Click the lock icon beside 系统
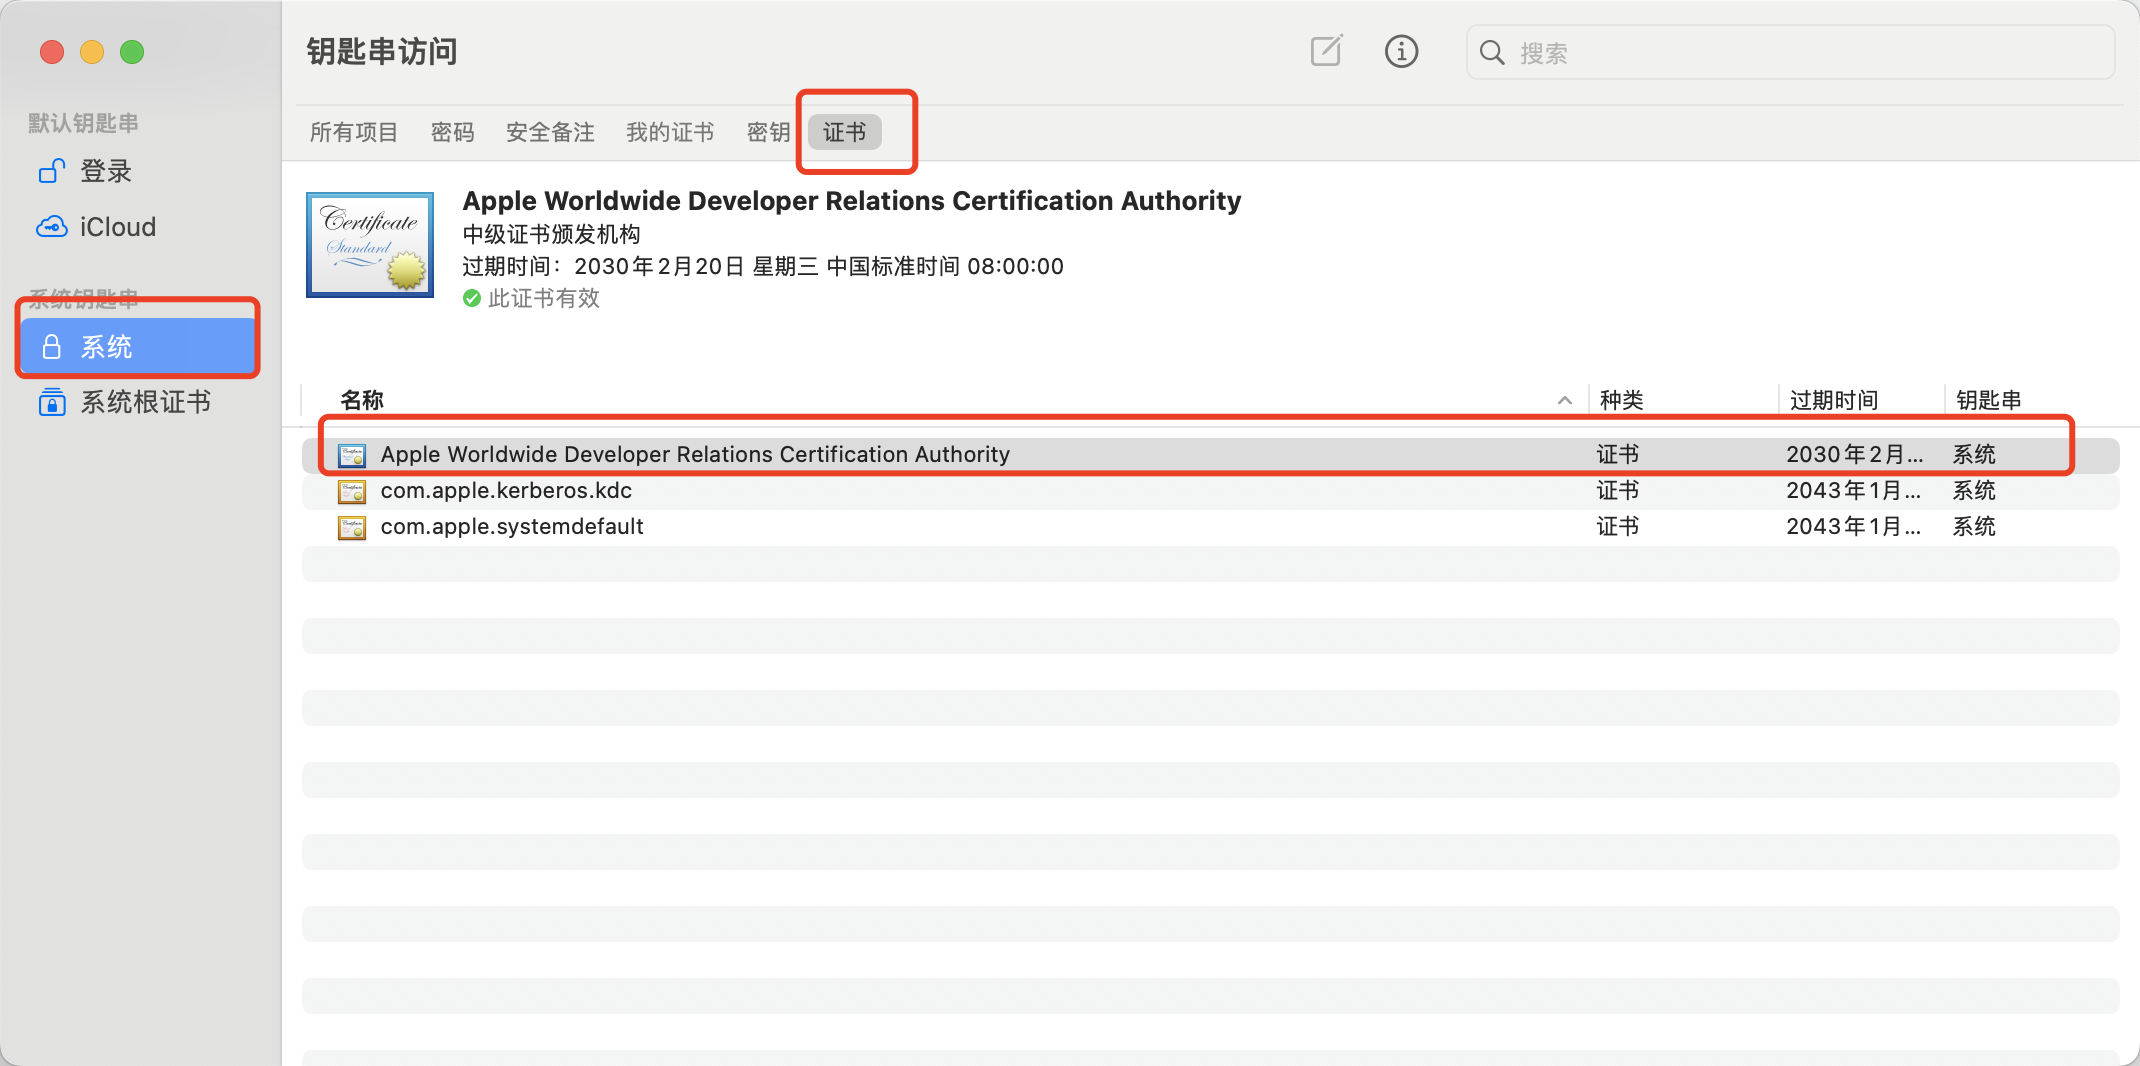The width and height of the screenshot is (2140, 1066). coord(52,346)
